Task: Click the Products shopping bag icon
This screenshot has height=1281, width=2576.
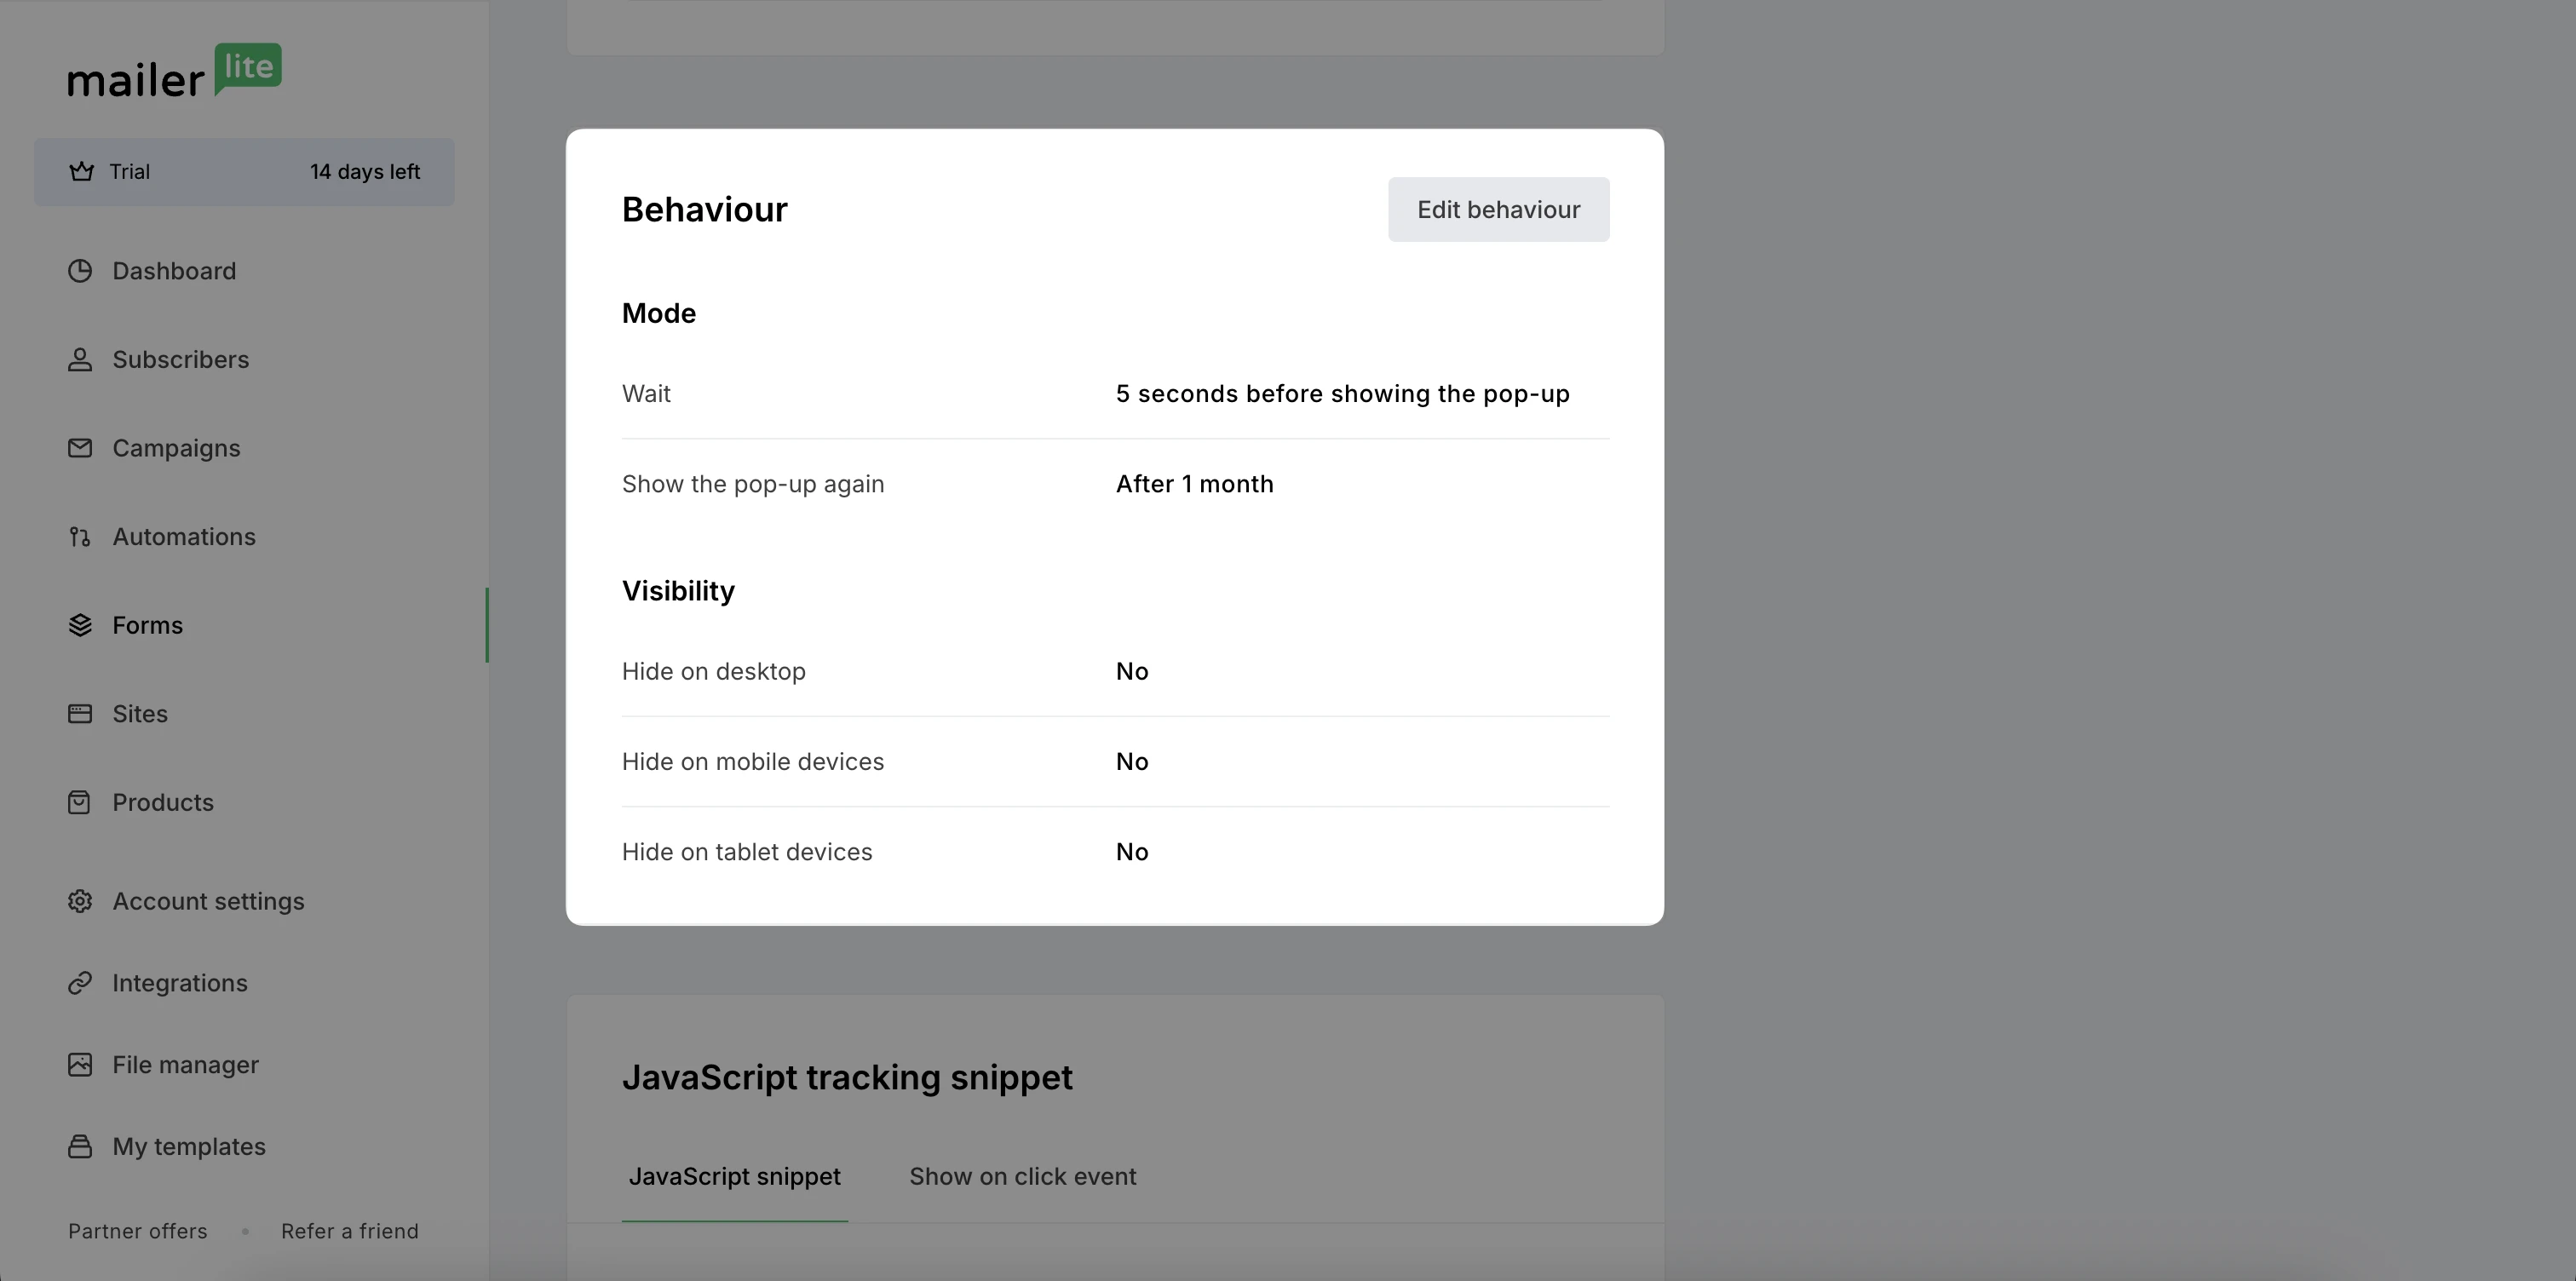Action: pyautogui.click(x=80, y=802)
